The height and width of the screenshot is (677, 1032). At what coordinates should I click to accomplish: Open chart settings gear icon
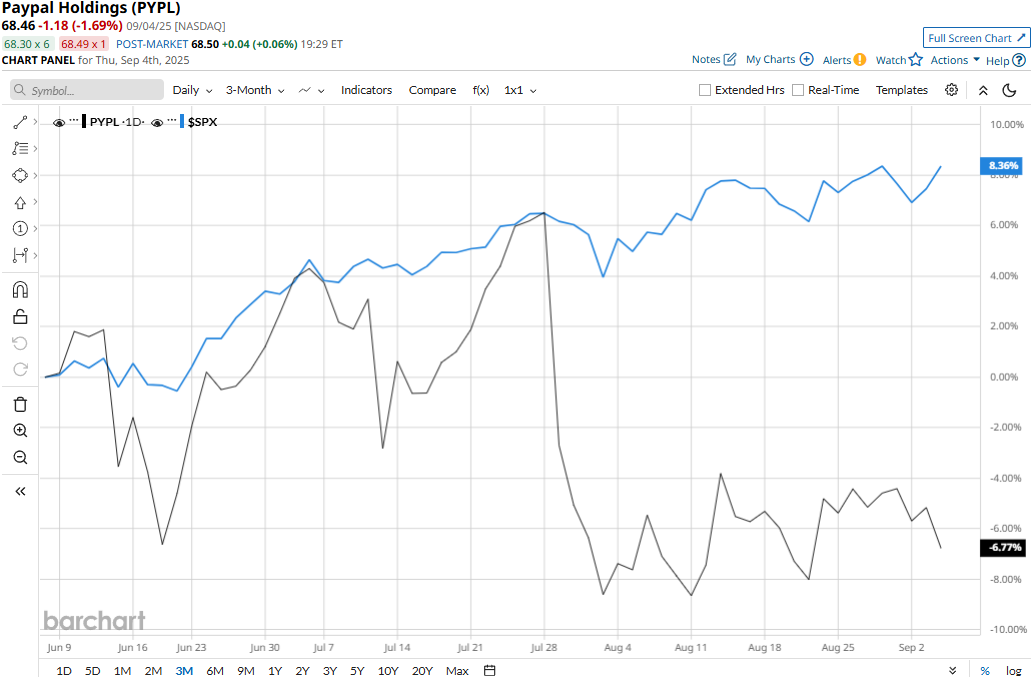coord(951,90)
